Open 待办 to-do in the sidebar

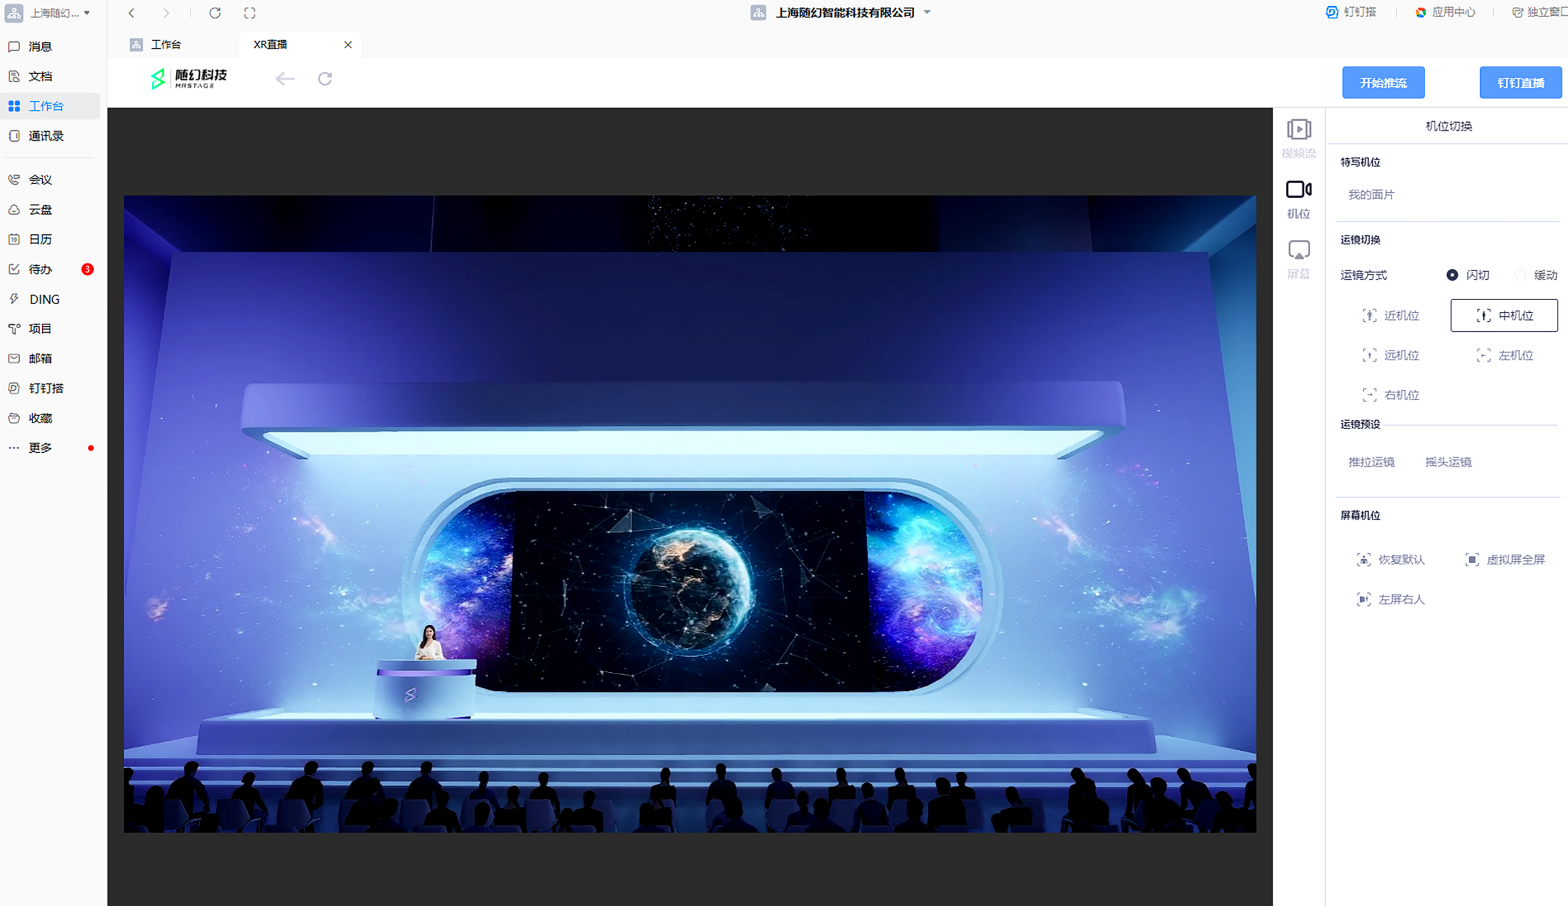pos(40,269)
